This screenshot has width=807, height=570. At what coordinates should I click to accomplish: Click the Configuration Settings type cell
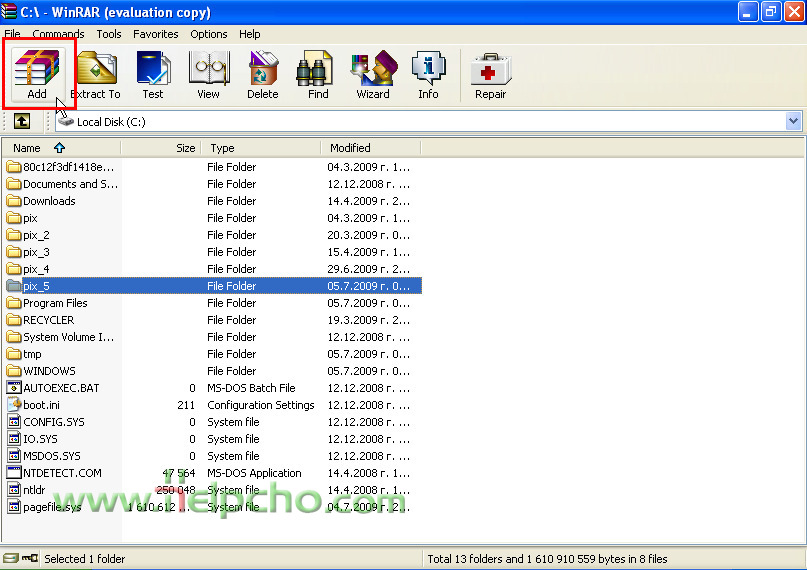pos(260,405)
